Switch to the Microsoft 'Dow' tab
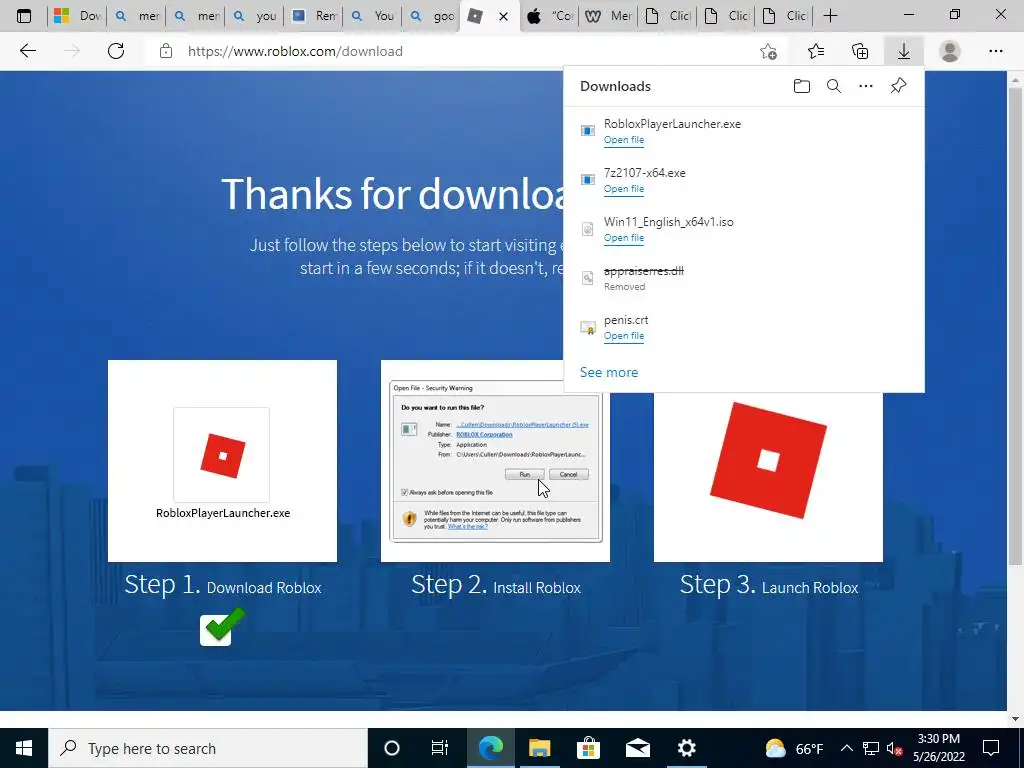Viewport: 1024px width, 768px height. coord(77,16)
